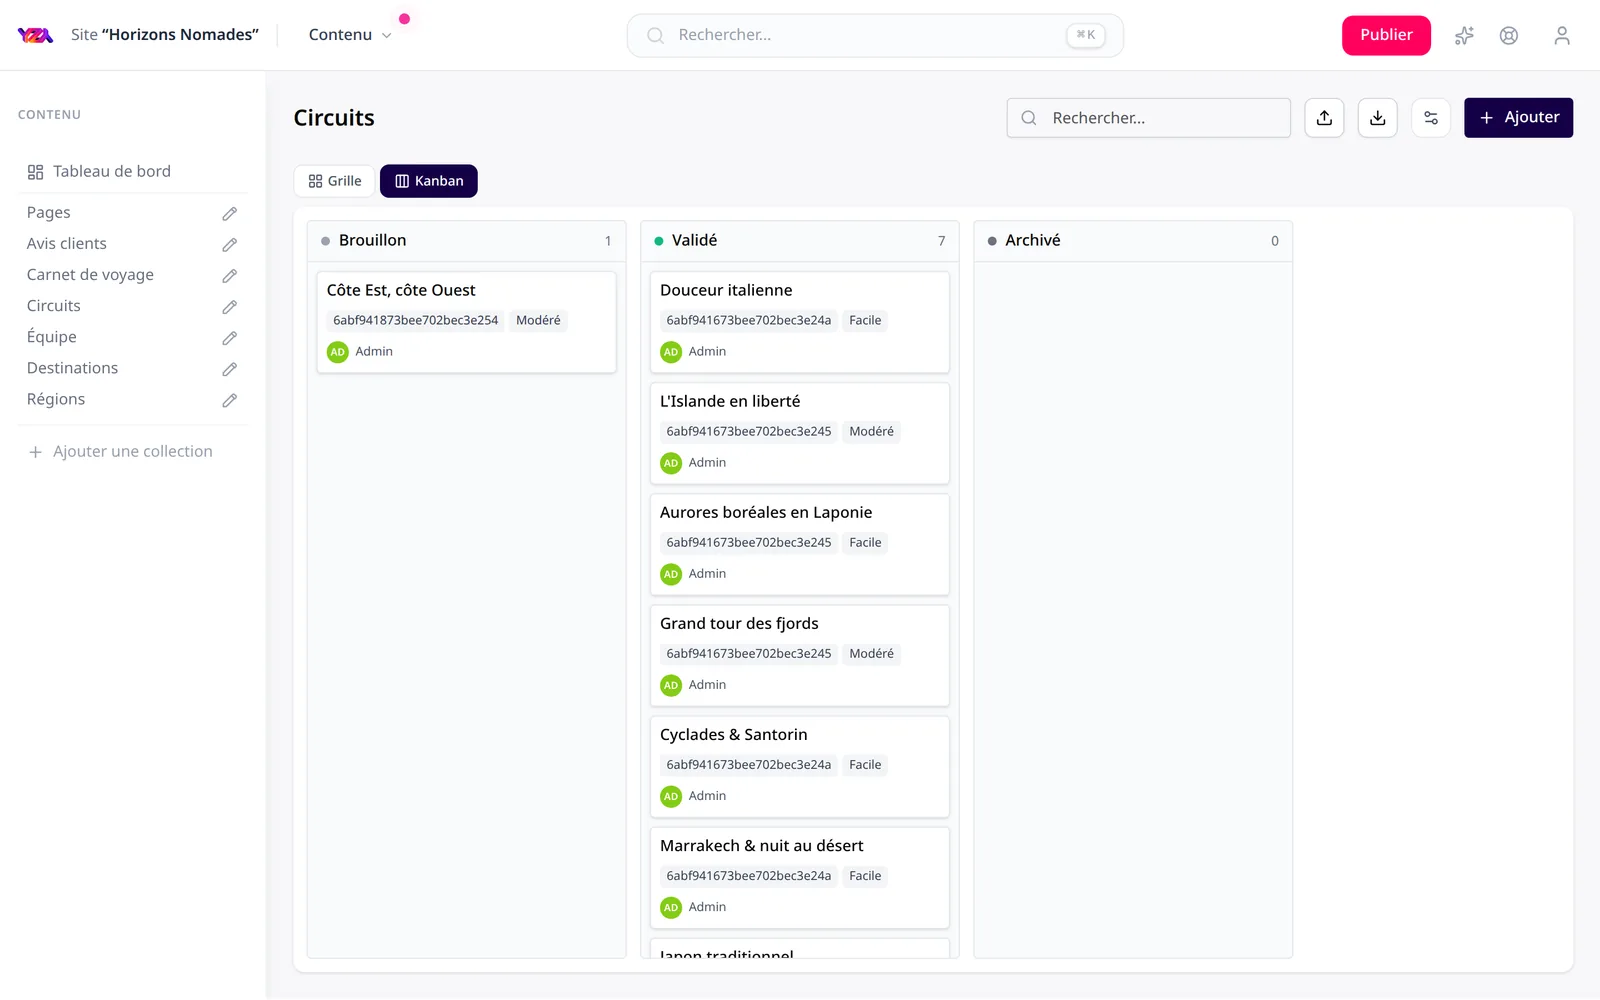The image size is (1600, 1000).
Task: Click the magnifier icon in Circuits search
Action: click(x=1029, y=118)
